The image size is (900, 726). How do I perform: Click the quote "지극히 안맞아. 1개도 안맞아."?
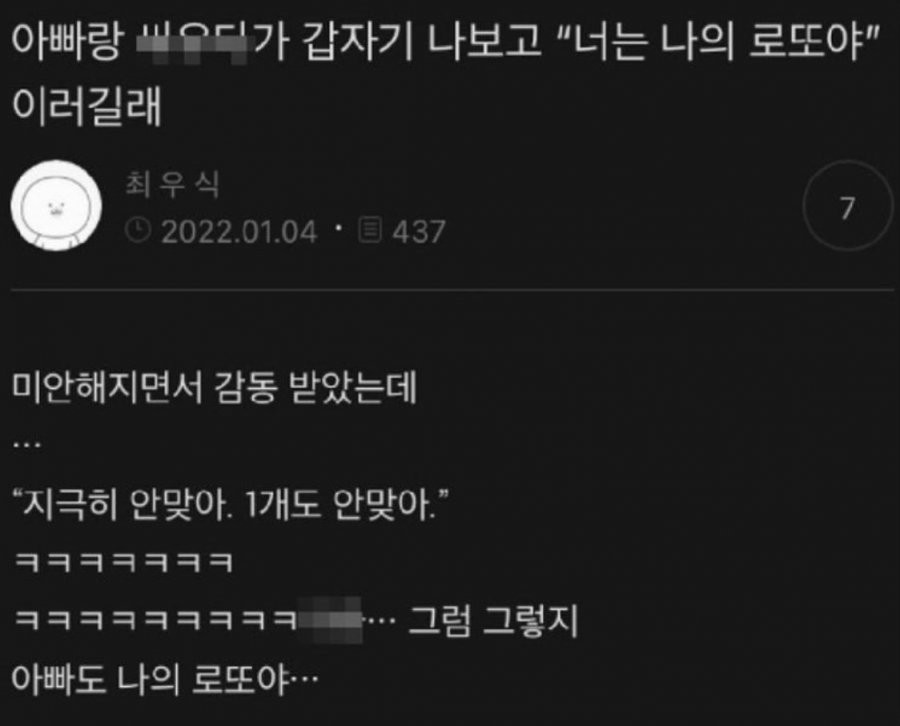click(230, 504)
